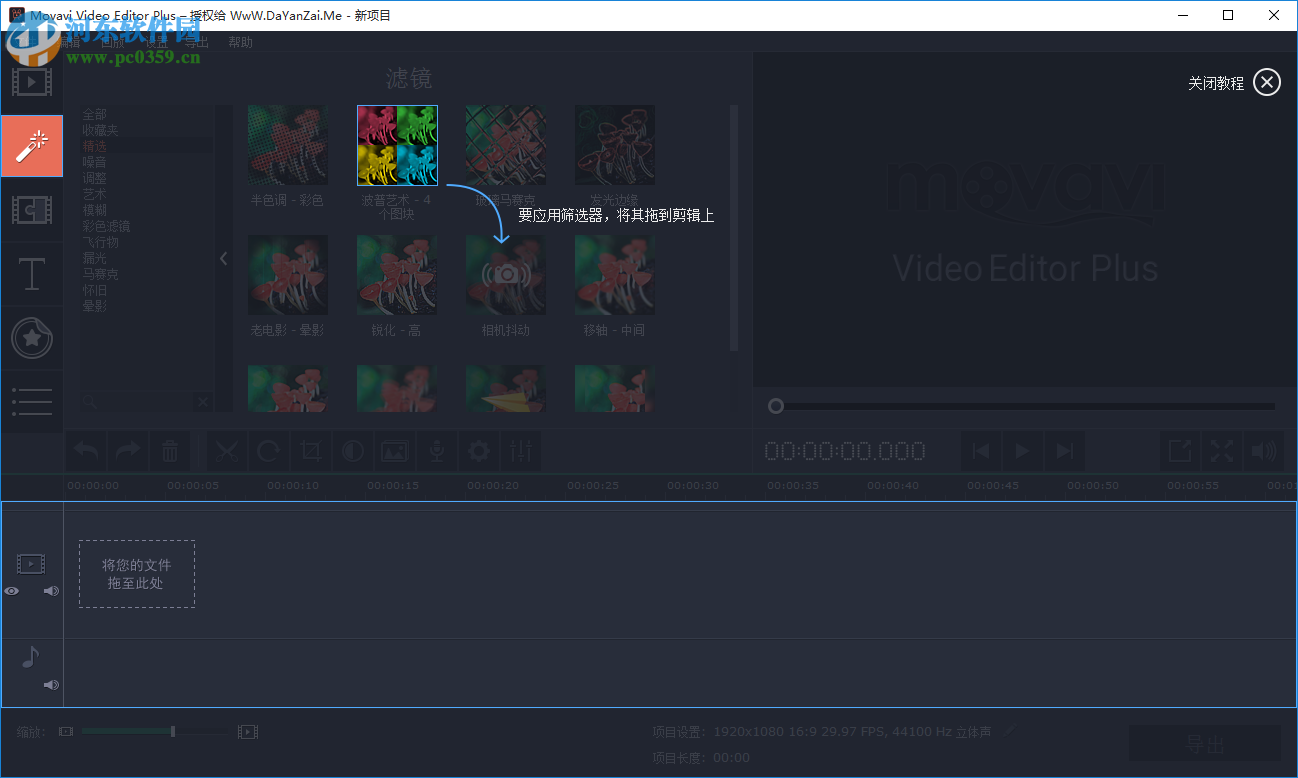This screenshot has width=1298, height=778.
Task: Mute the video track speaker toggle
Action: 50,590
